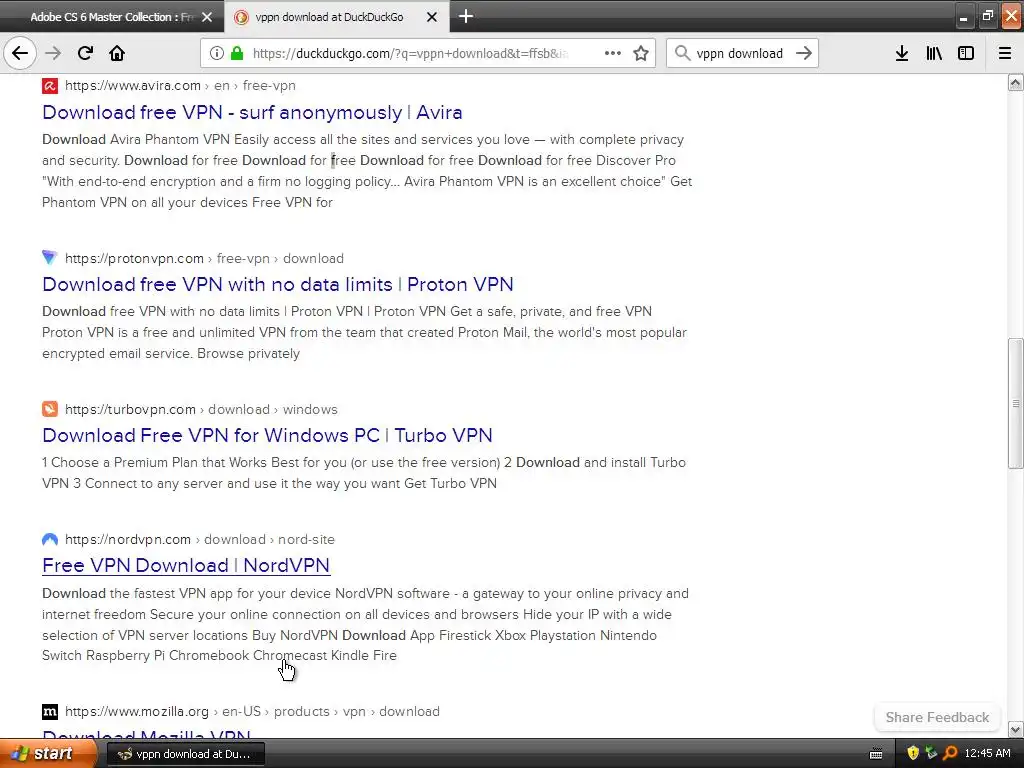Click the keyboard icon in the taskbar
This screenshot has width=1024, height=768.
876,754
